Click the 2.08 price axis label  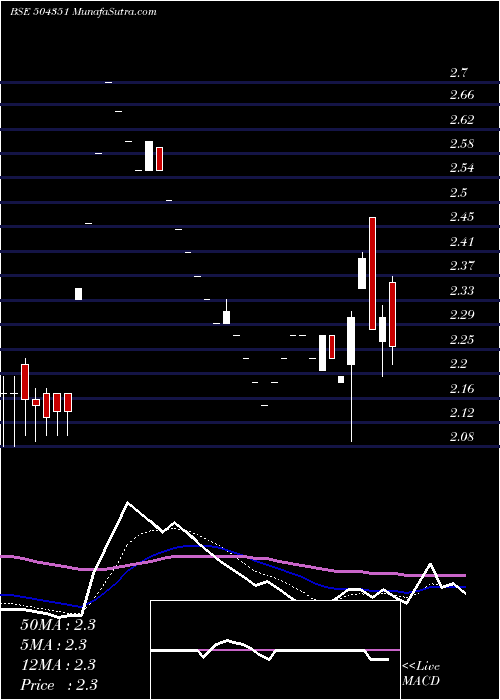[x=462, y=437]
